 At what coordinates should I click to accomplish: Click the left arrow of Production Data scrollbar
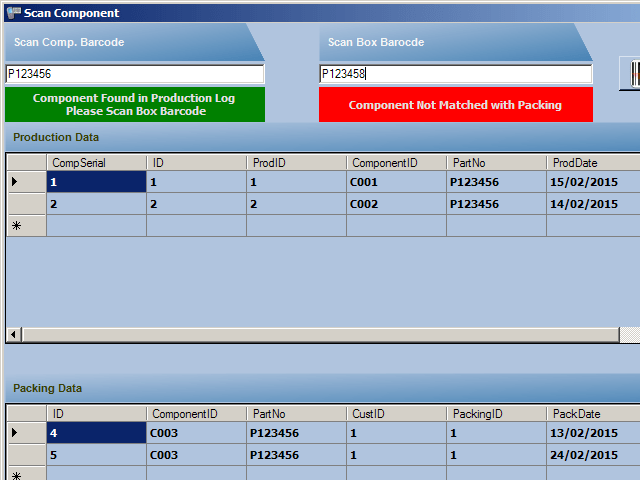(14, 334)
